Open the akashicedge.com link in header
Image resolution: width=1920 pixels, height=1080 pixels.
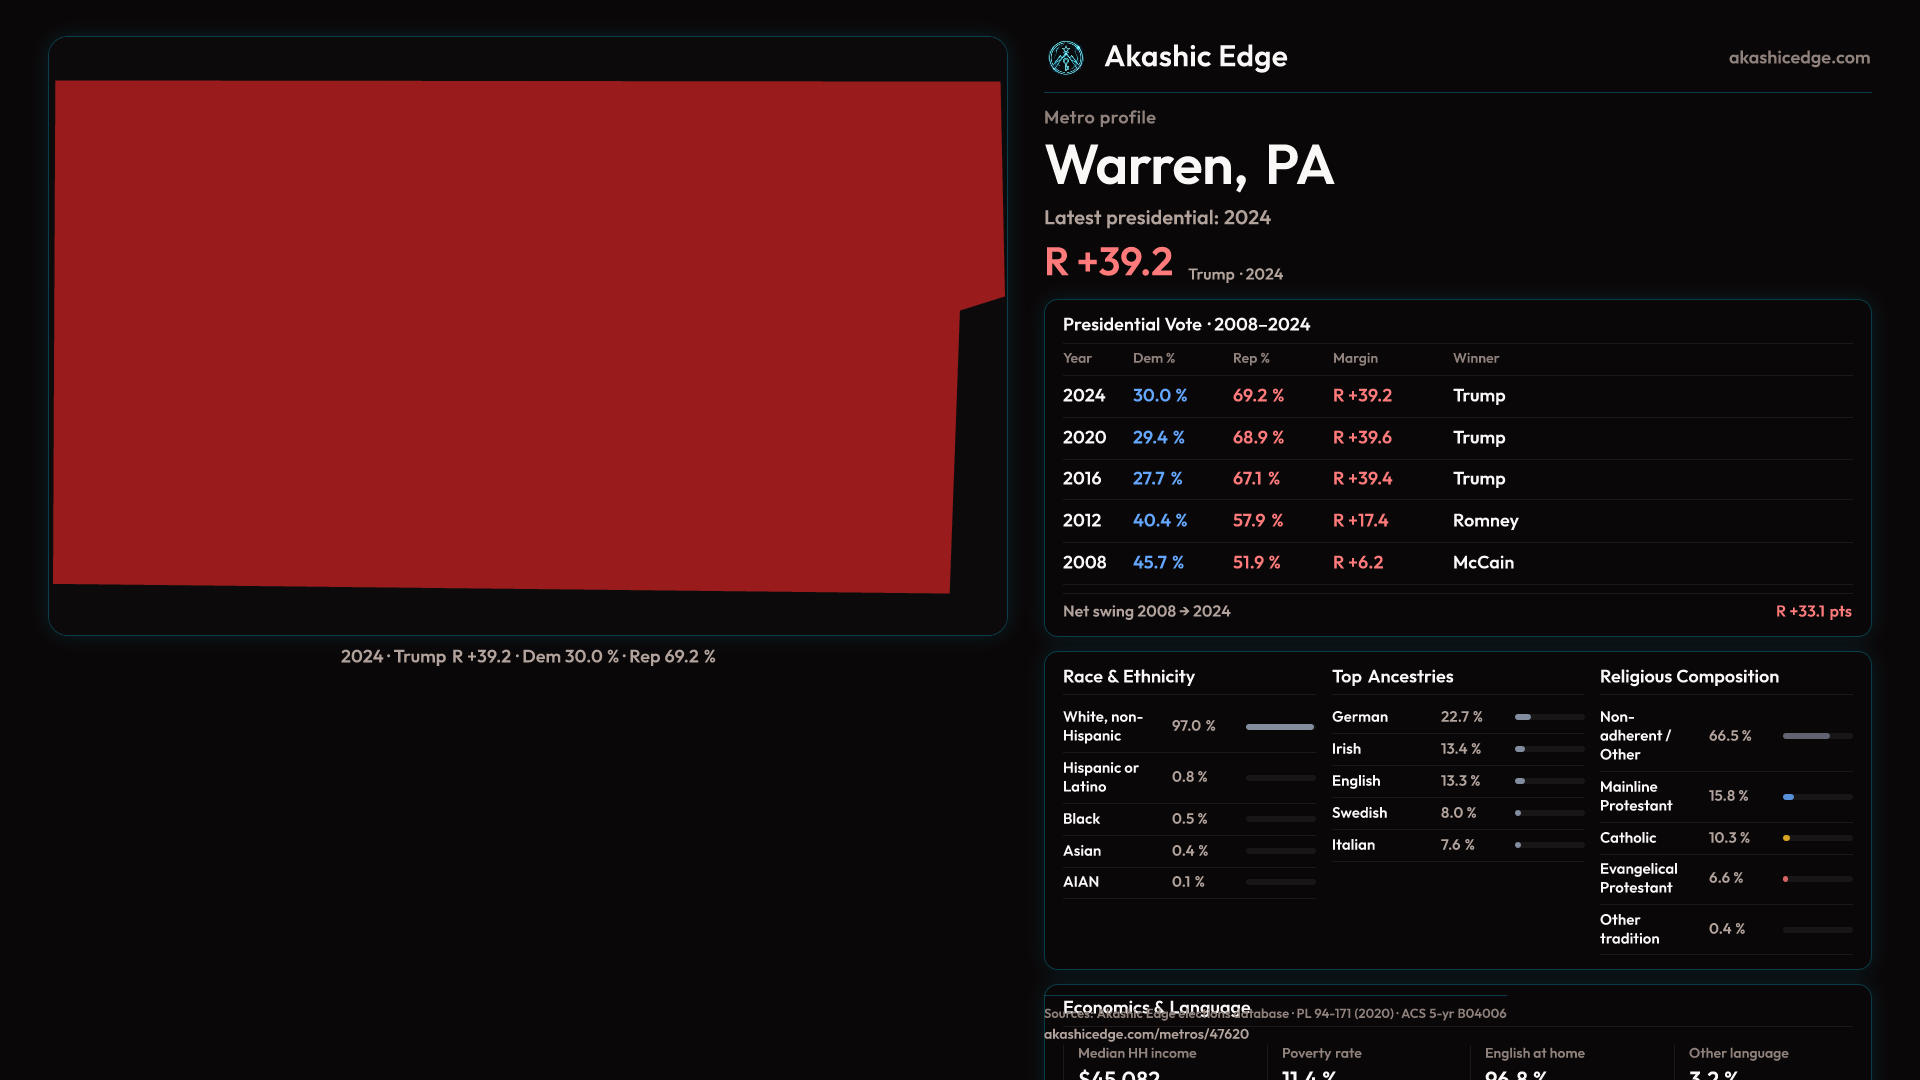(1798, 58)
